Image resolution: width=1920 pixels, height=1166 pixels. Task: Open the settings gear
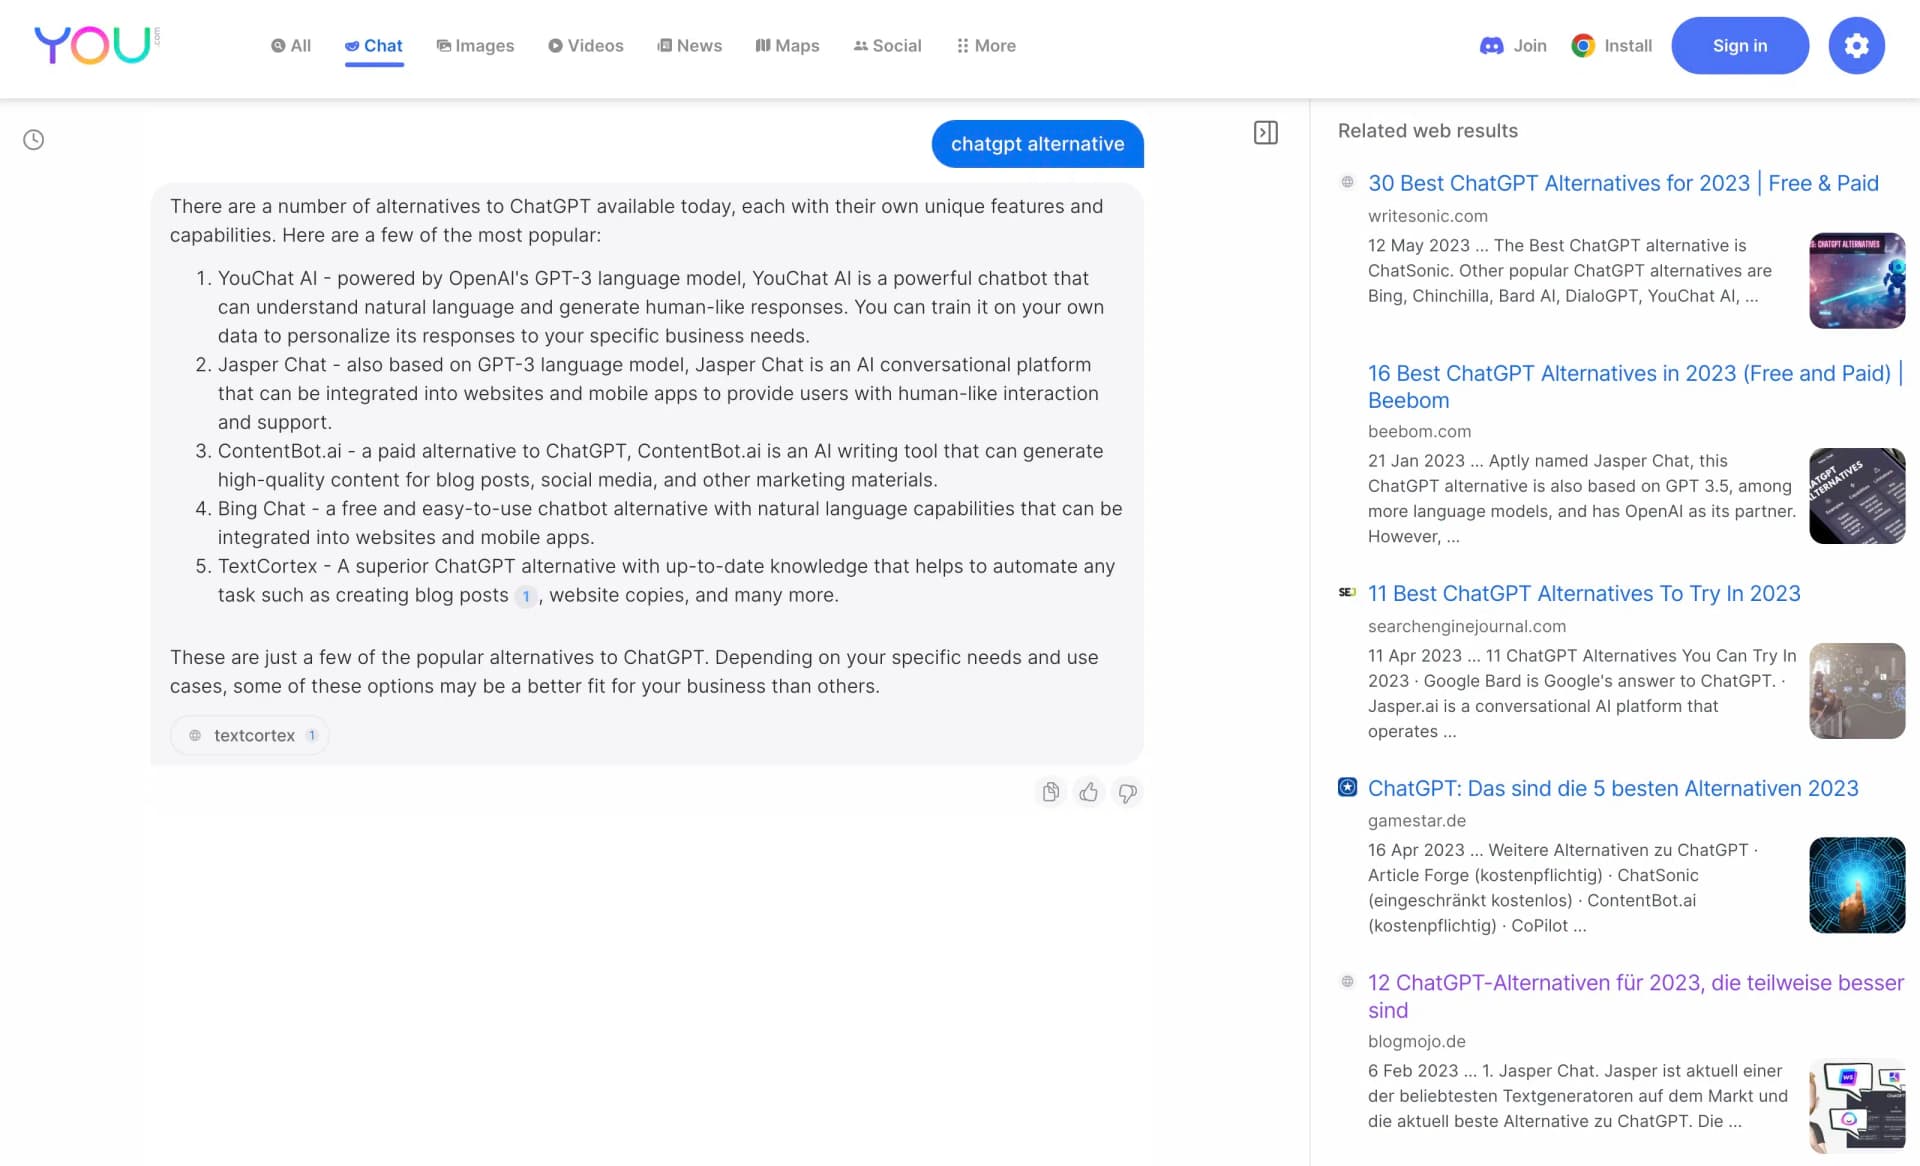[x=1856, y=45]
